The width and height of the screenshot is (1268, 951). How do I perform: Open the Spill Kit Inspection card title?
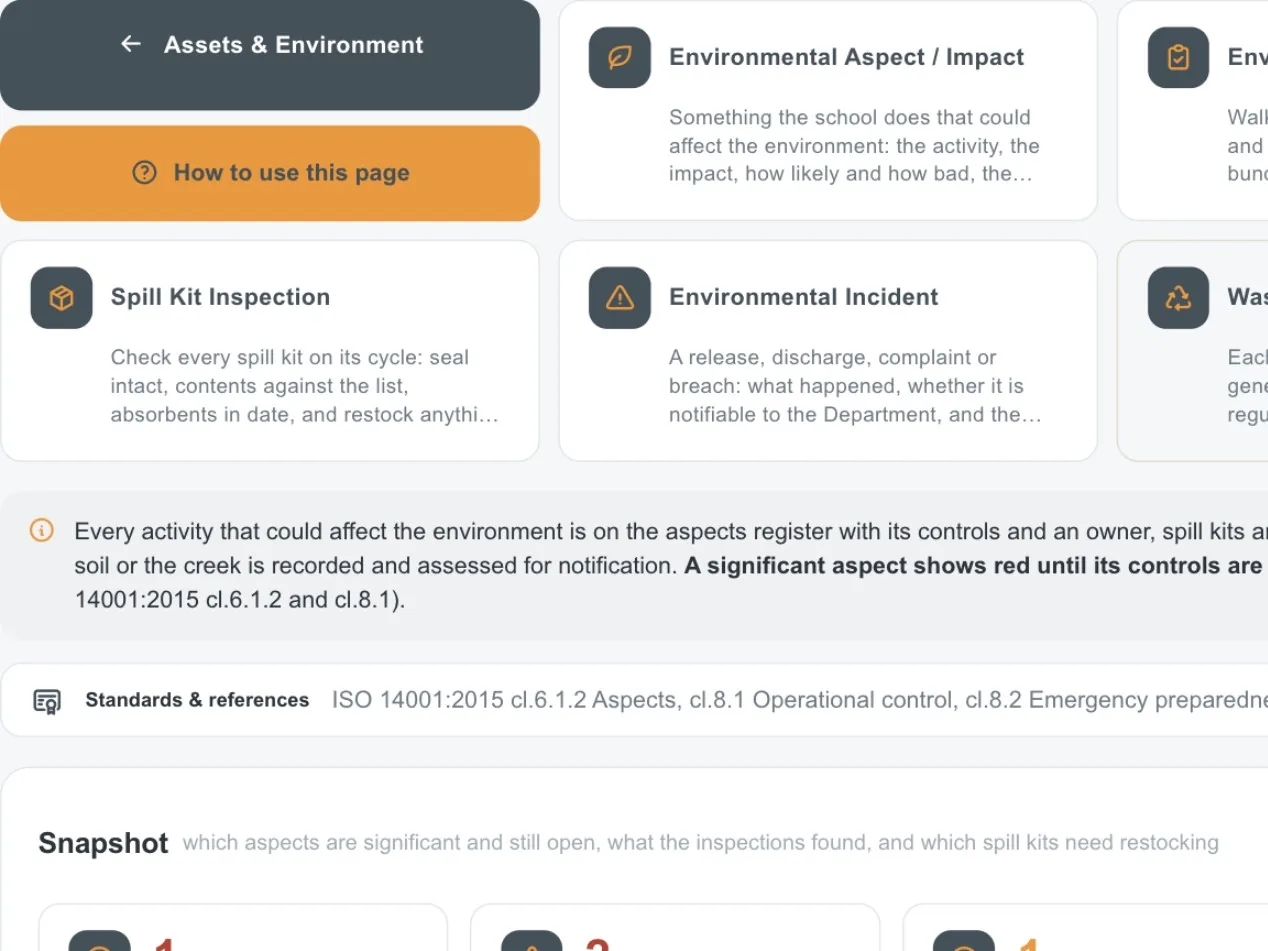point(220,297)
